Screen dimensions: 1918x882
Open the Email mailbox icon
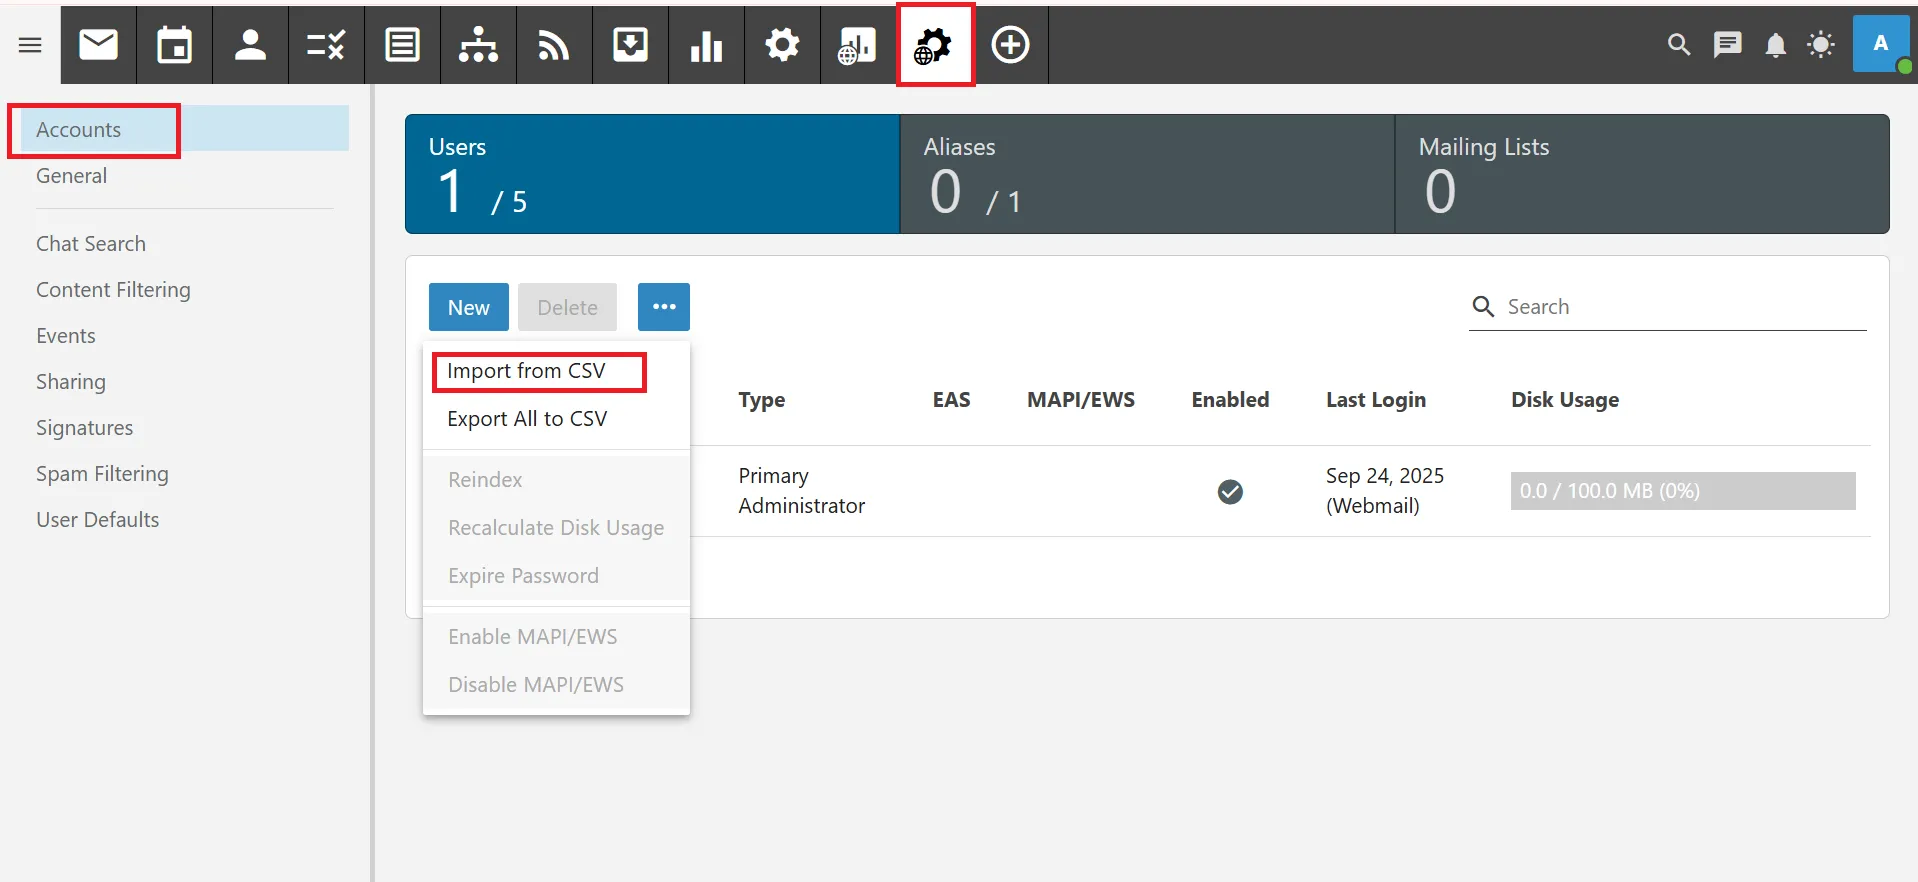(98, 45)
